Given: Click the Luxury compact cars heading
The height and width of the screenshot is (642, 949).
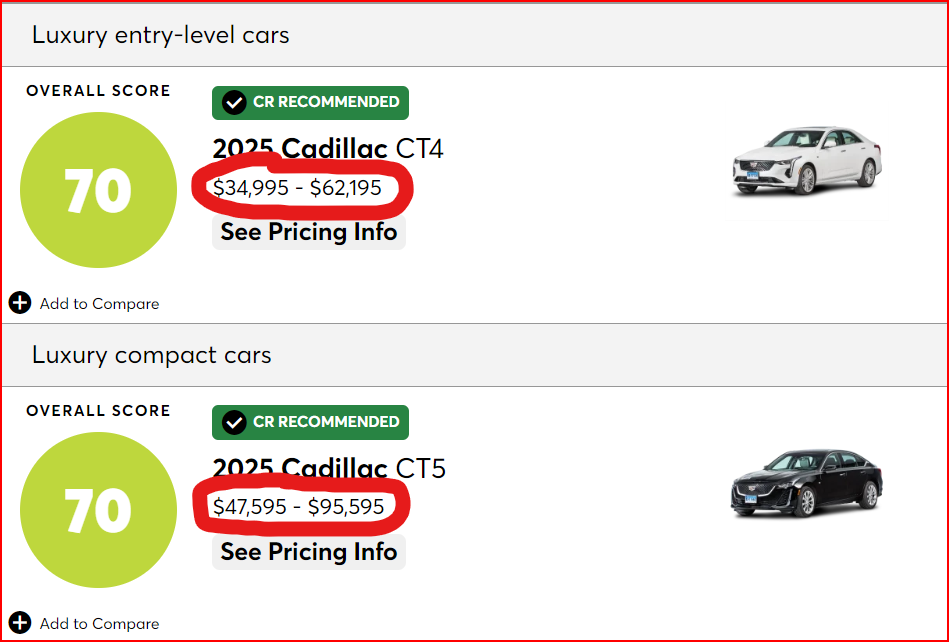Looking at the screenshot, I should click(x=152, y=355).
